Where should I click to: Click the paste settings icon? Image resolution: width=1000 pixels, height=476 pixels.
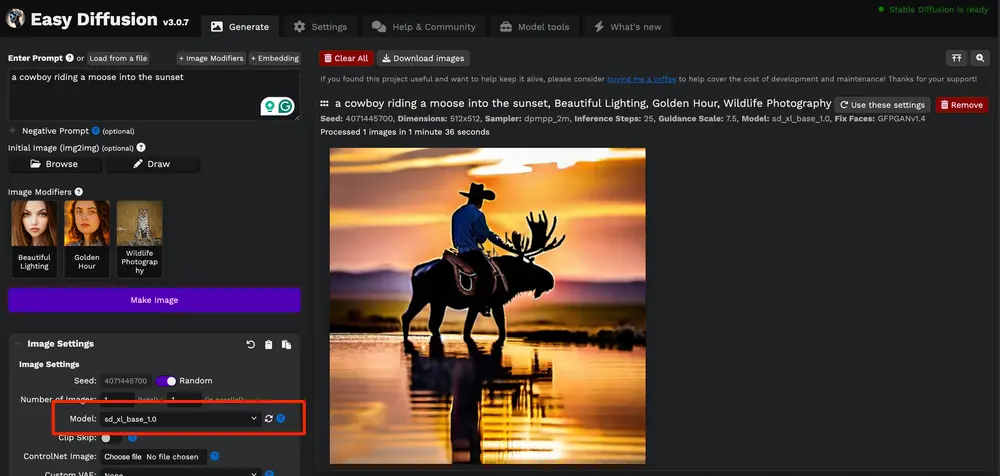click(x=286, y=345)
